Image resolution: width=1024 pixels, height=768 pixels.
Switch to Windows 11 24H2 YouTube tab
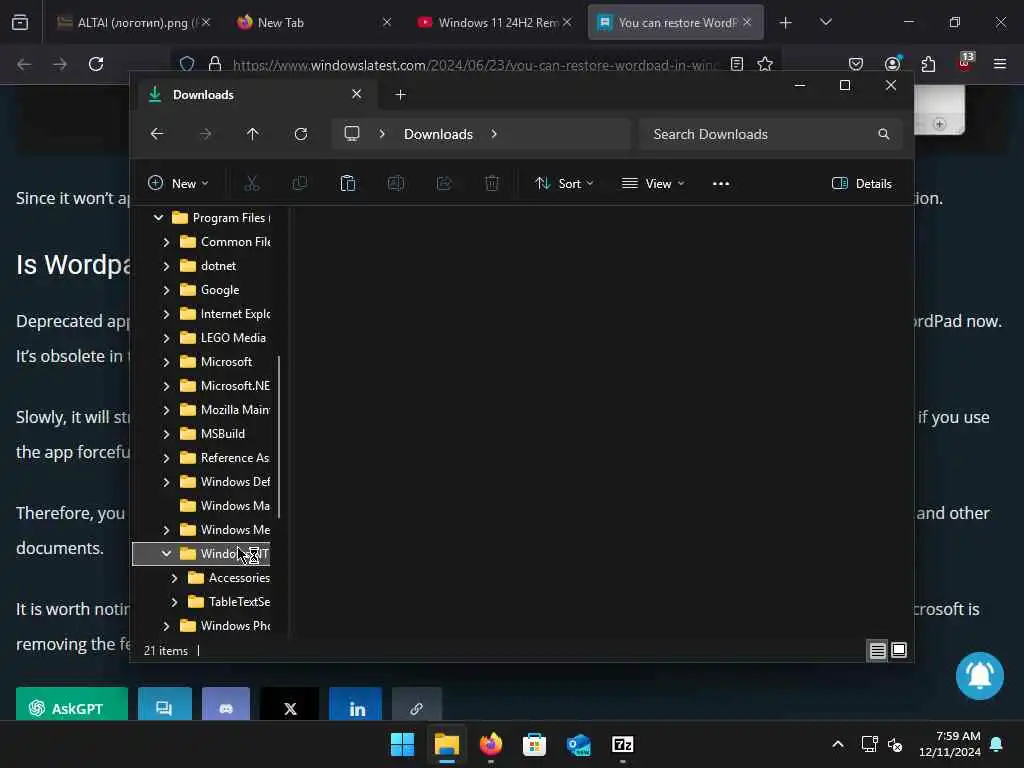pyautogui.click(x=493, y=22)
